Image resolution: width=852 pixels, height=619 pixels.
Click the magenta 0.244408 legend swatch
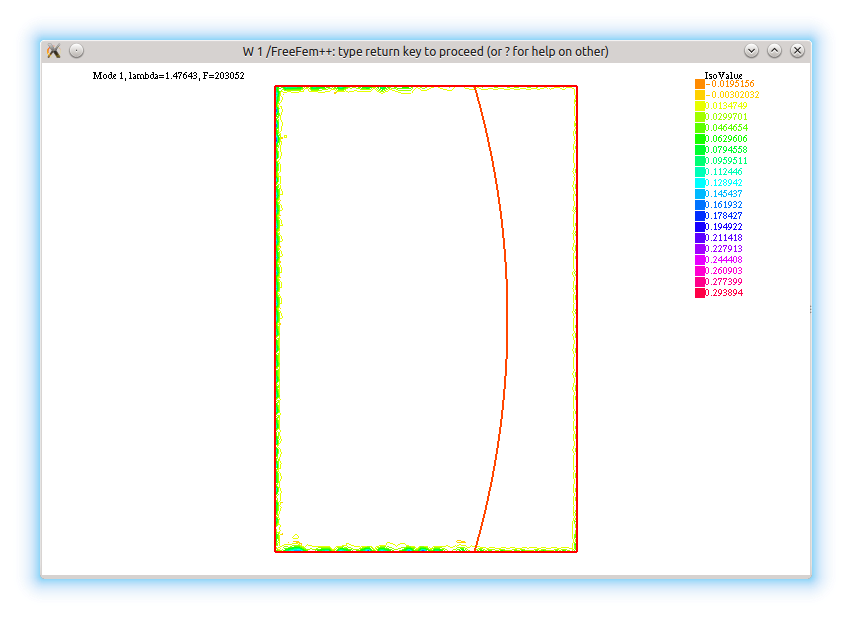click(x=700, y=260)
